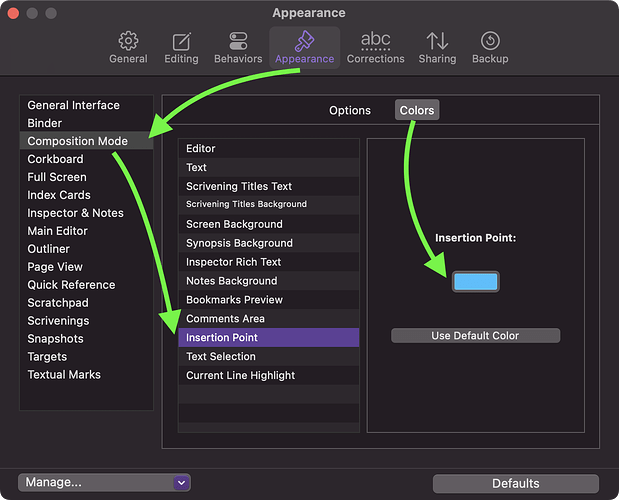
Task: Select Targets in the sidebar
Action: coord(86,356)
